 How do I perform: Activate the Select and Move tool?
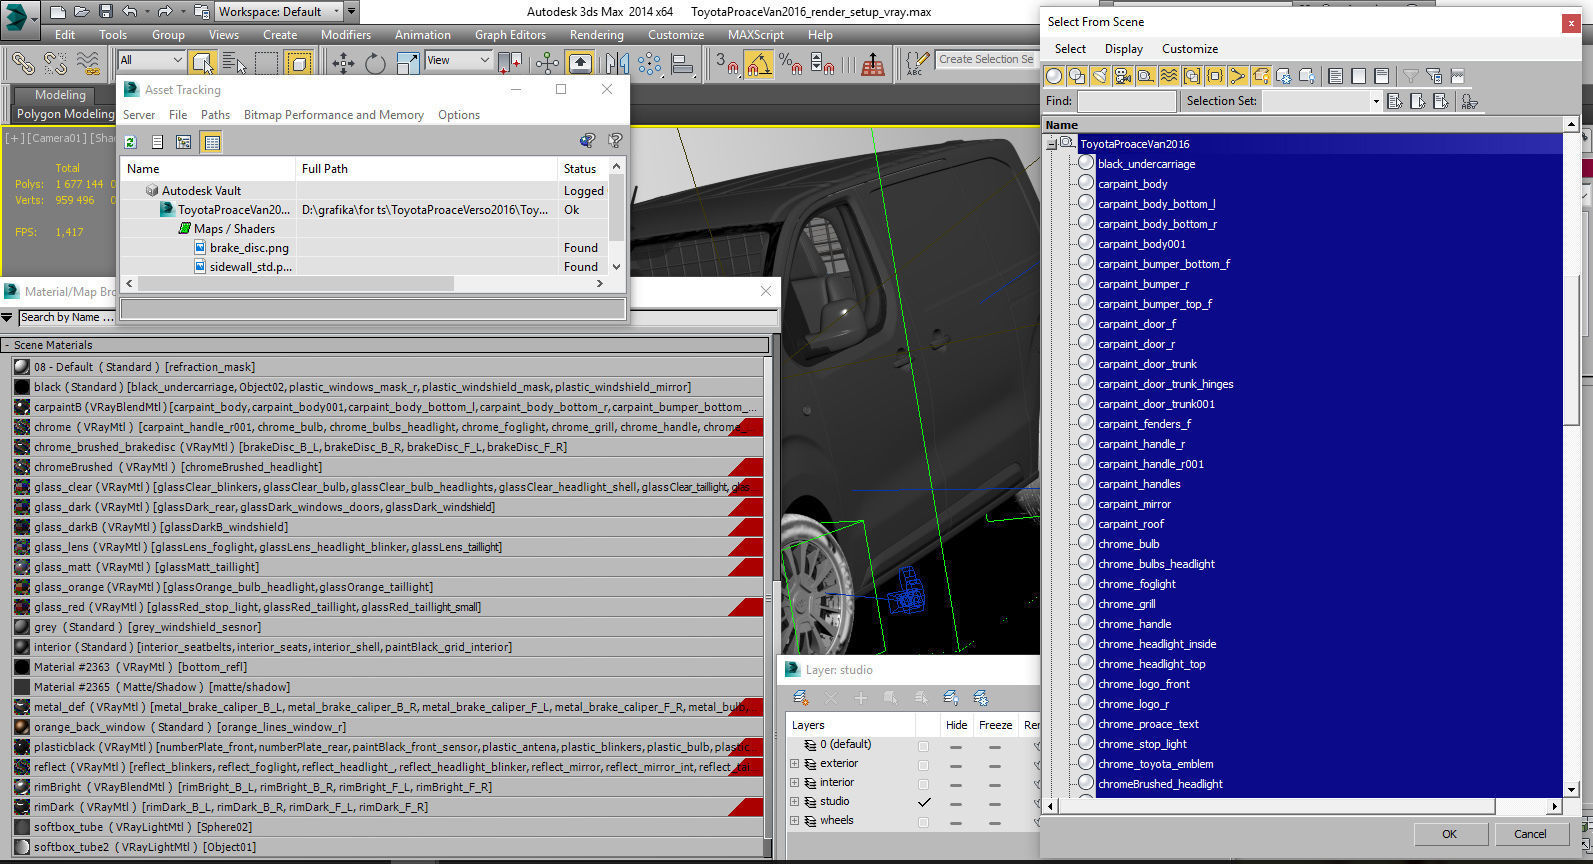(343, 63)
